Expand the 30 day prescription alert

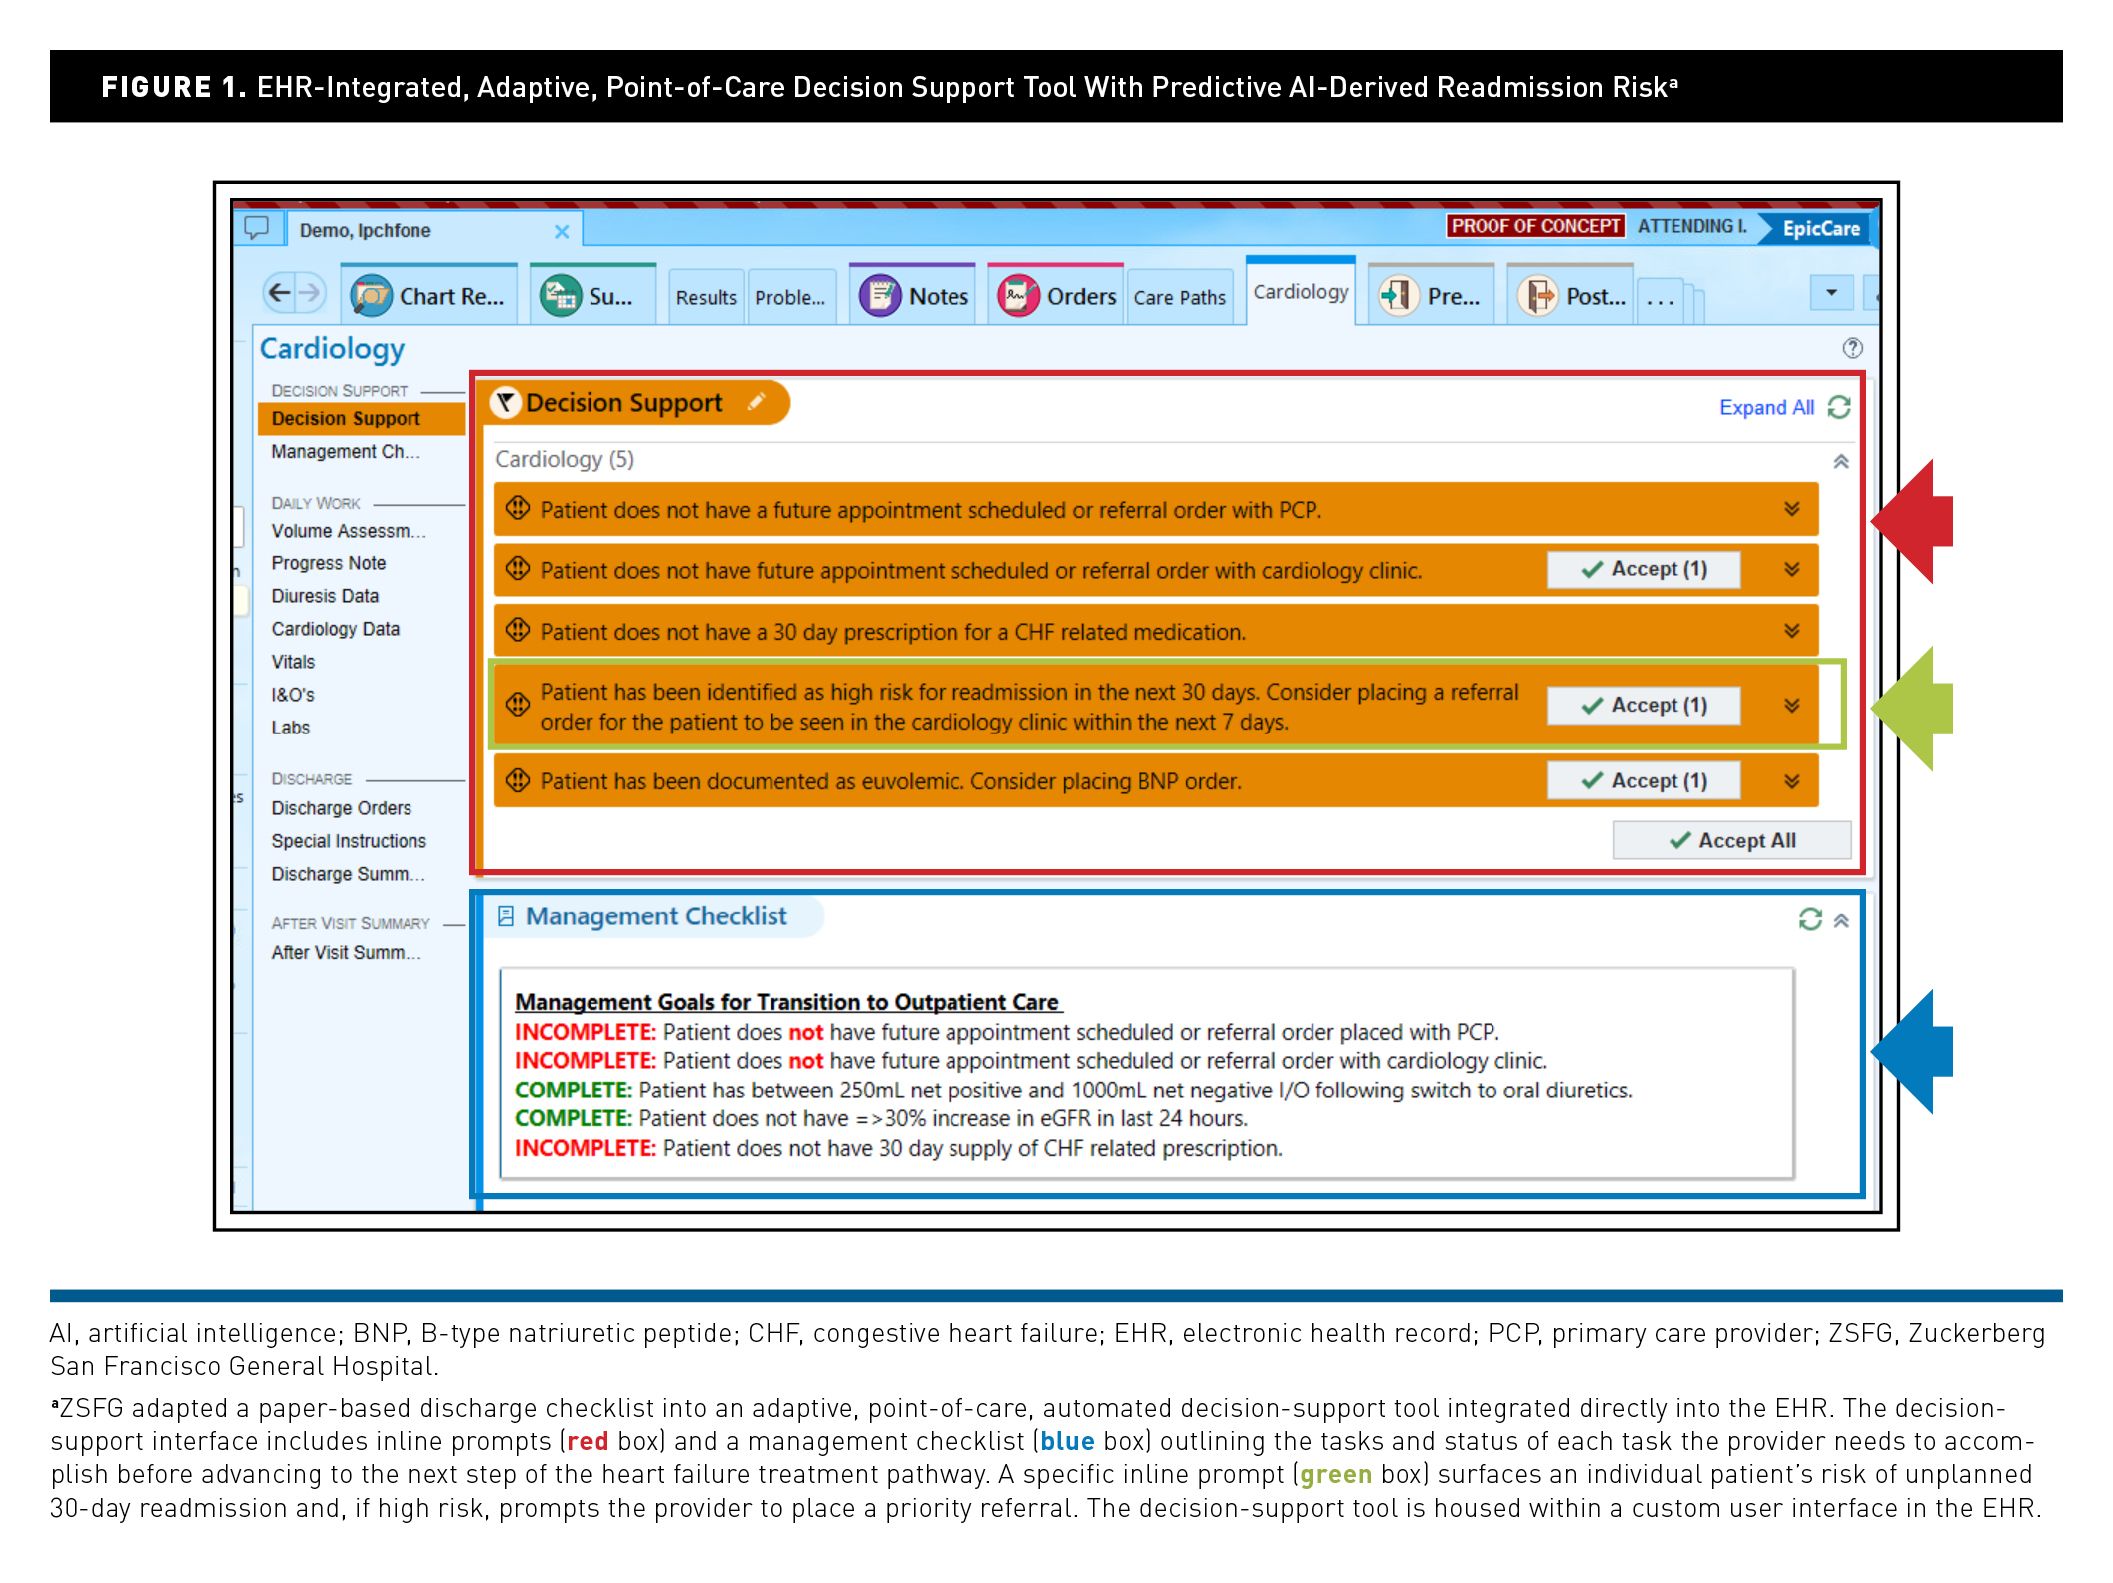1792,631
